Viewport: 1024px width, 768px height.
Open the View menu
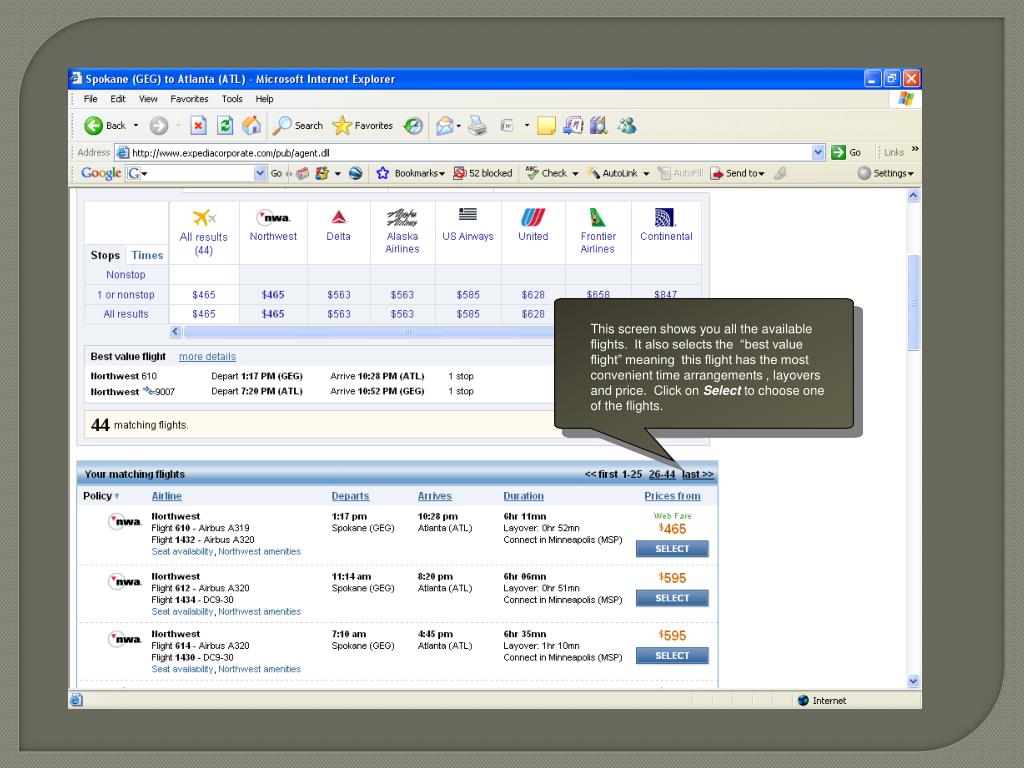[148, 99]
